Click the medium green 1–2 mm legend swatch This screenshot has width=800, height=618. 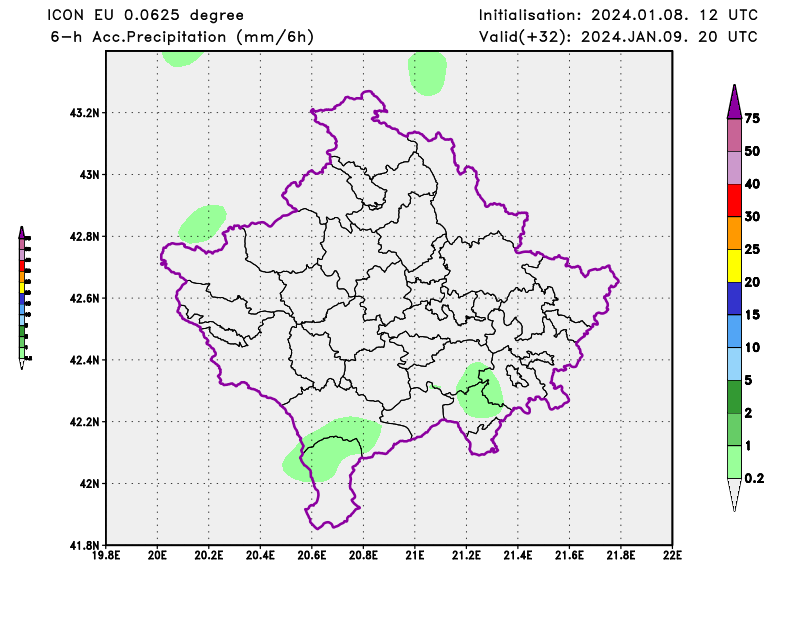(x=734, y=429)
